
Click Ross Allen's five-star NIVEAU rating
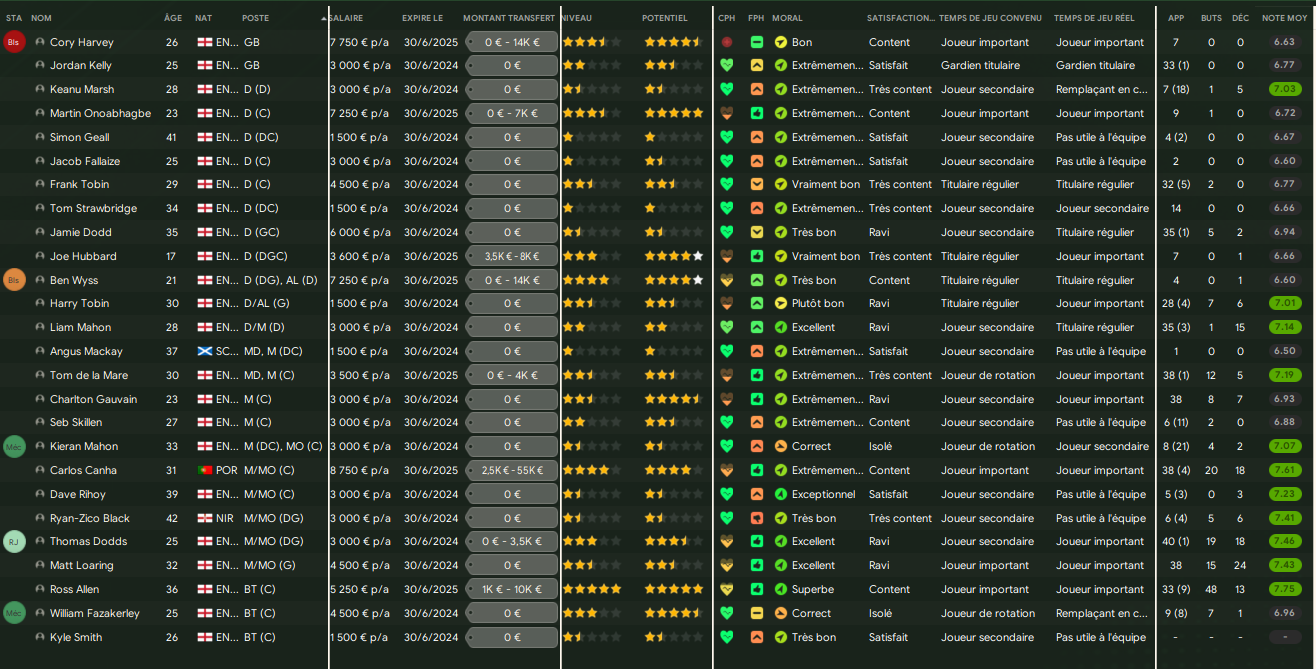tap(592, 589)
